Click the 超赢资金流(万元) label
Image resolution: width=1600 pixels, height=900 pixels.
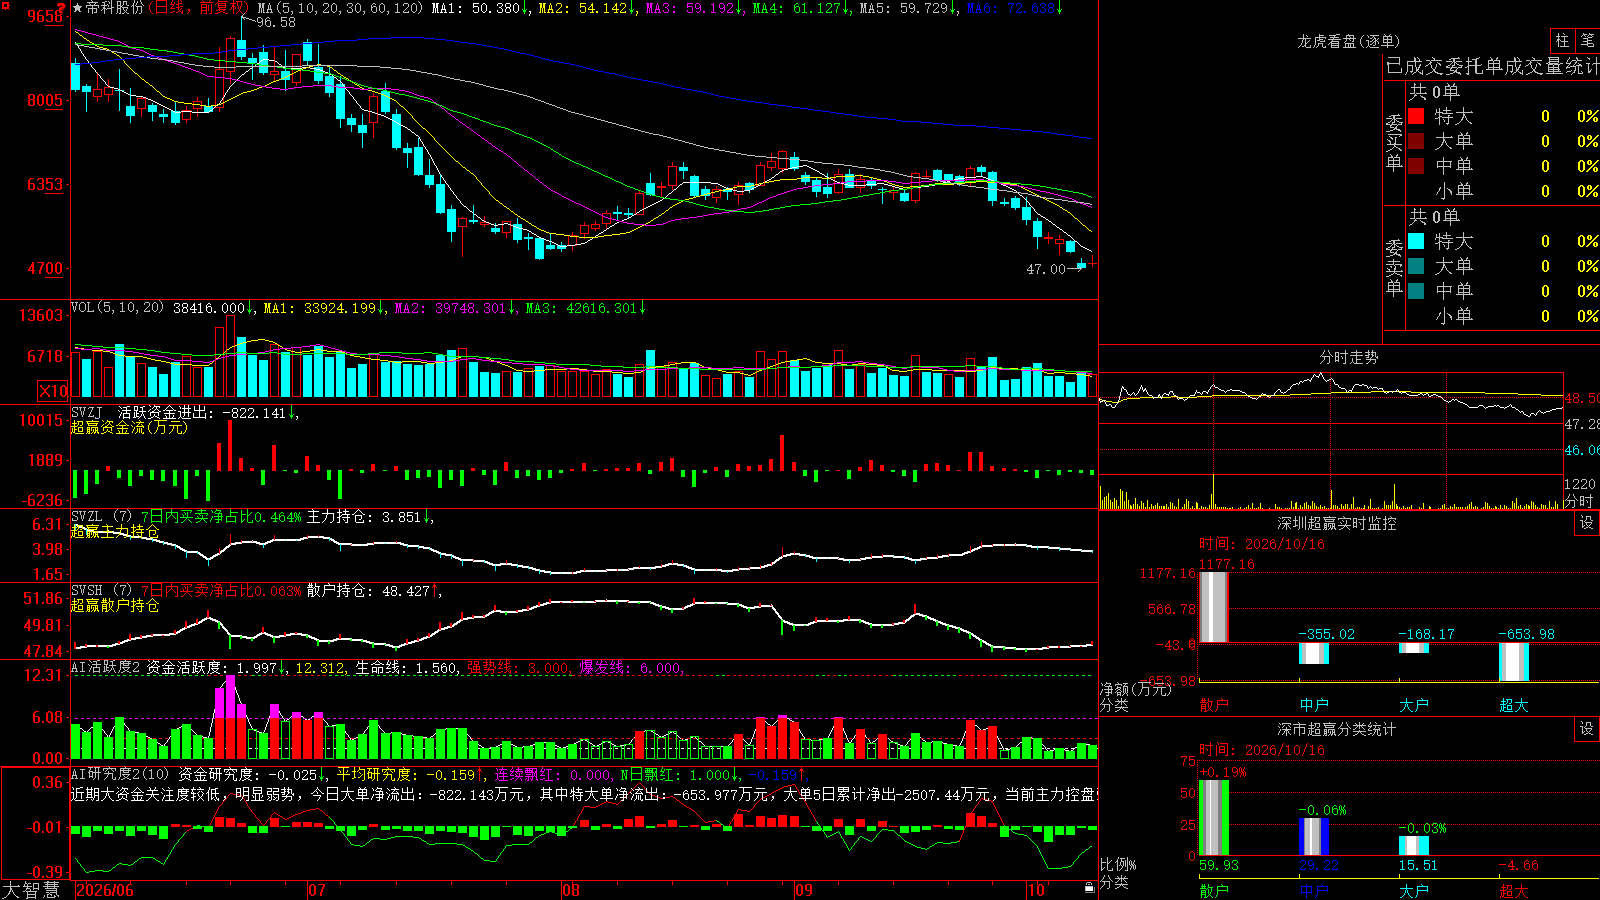(x=129, y=427)
